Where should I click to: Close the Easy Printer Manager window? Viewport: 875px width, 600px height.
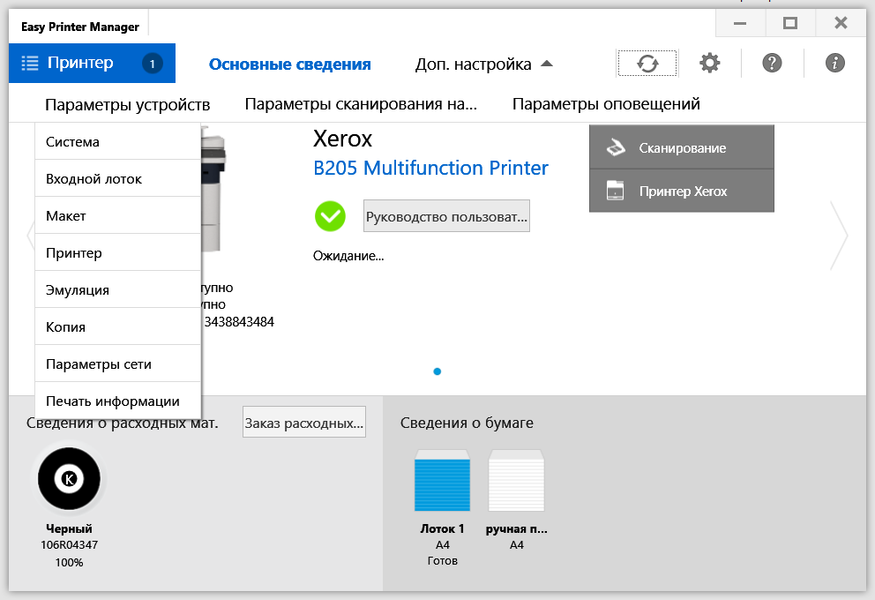tap(840, 23)
